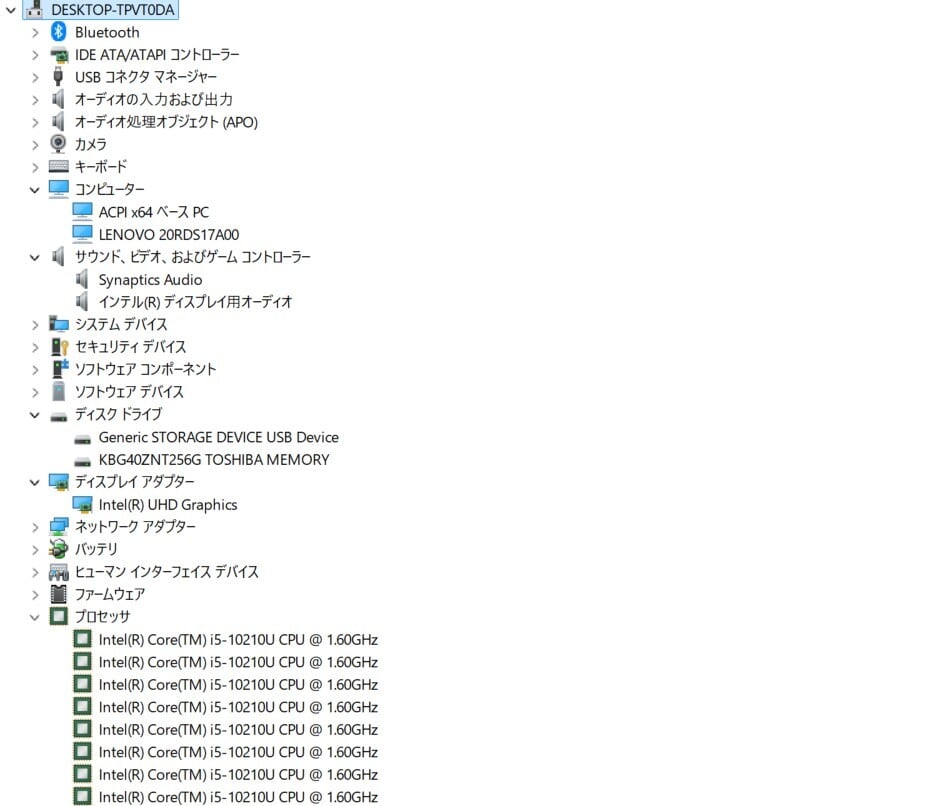
Task: Click the computer icon beside DESKTOP-TPVT0DA
Action: (x=35, y=9)
